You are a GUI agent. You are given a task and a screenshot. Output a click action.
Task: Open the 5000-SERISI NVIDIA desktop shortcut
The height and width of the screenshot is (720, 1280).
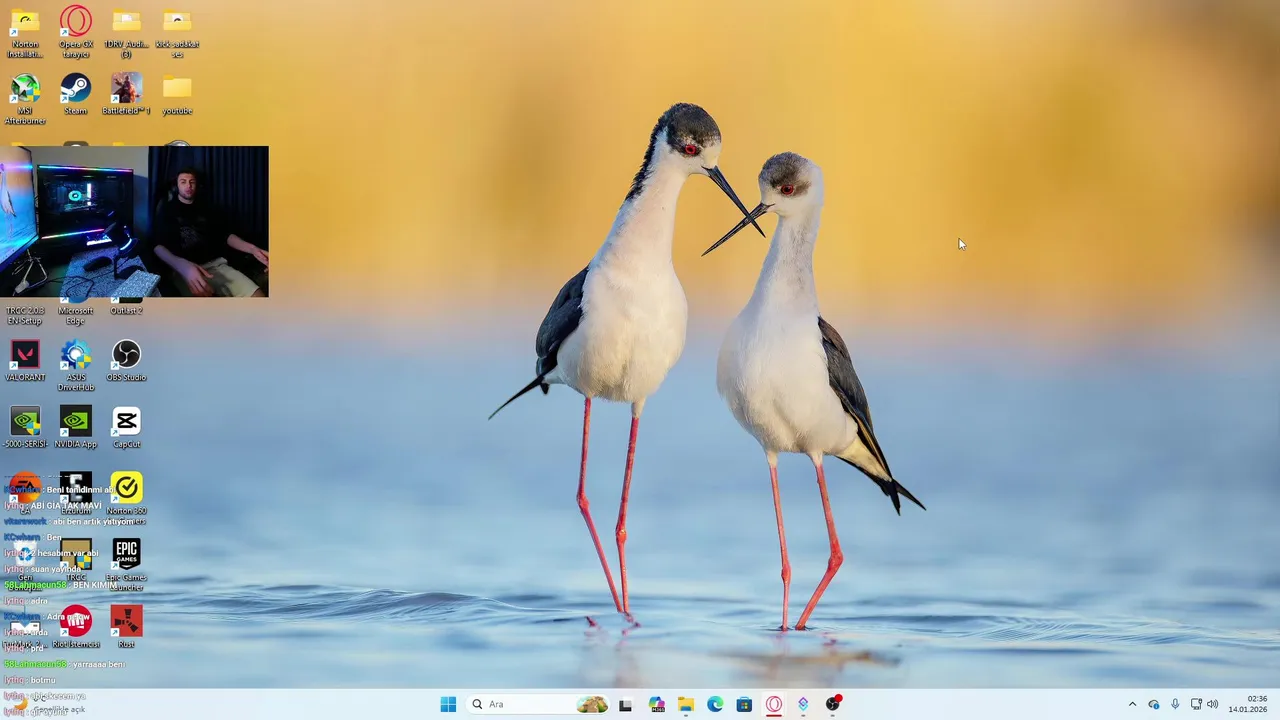25,428
